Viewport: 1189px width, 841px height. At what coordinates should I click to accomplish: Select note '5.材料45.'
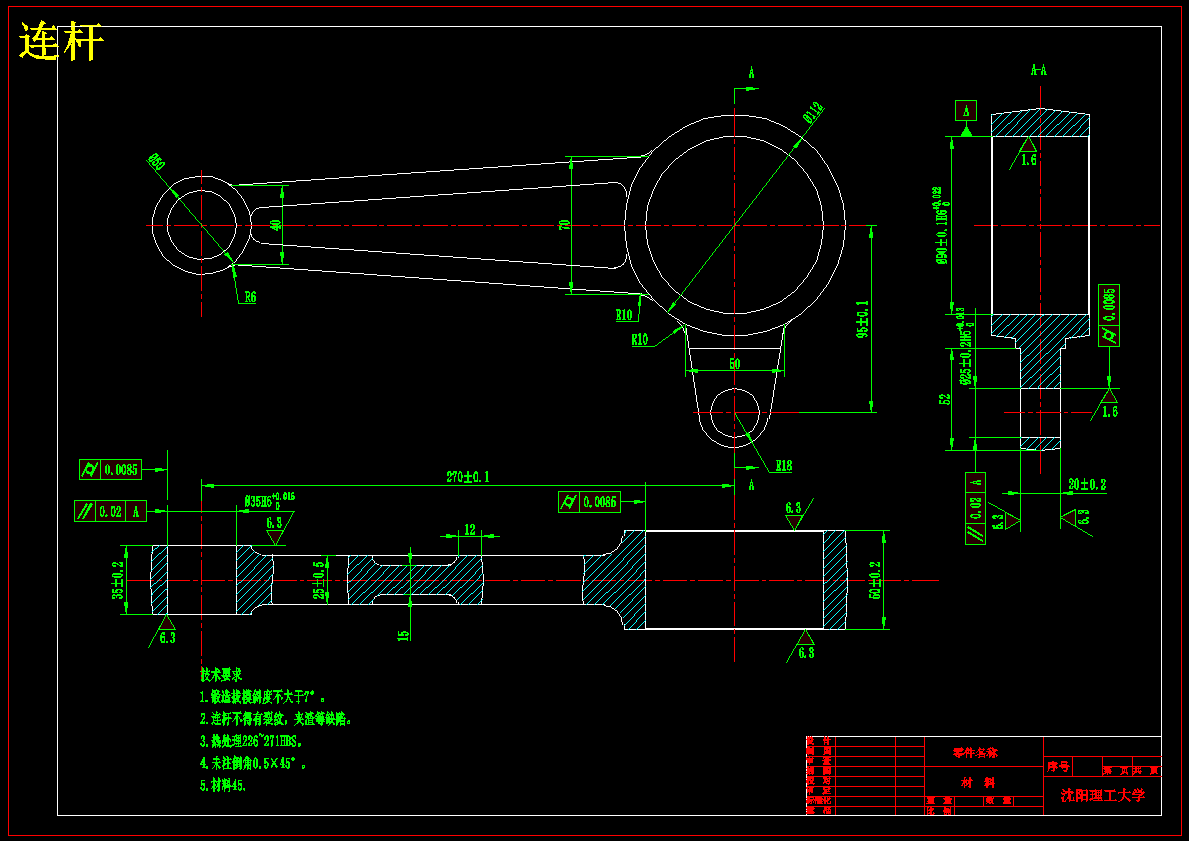click(x=223, y=786)
